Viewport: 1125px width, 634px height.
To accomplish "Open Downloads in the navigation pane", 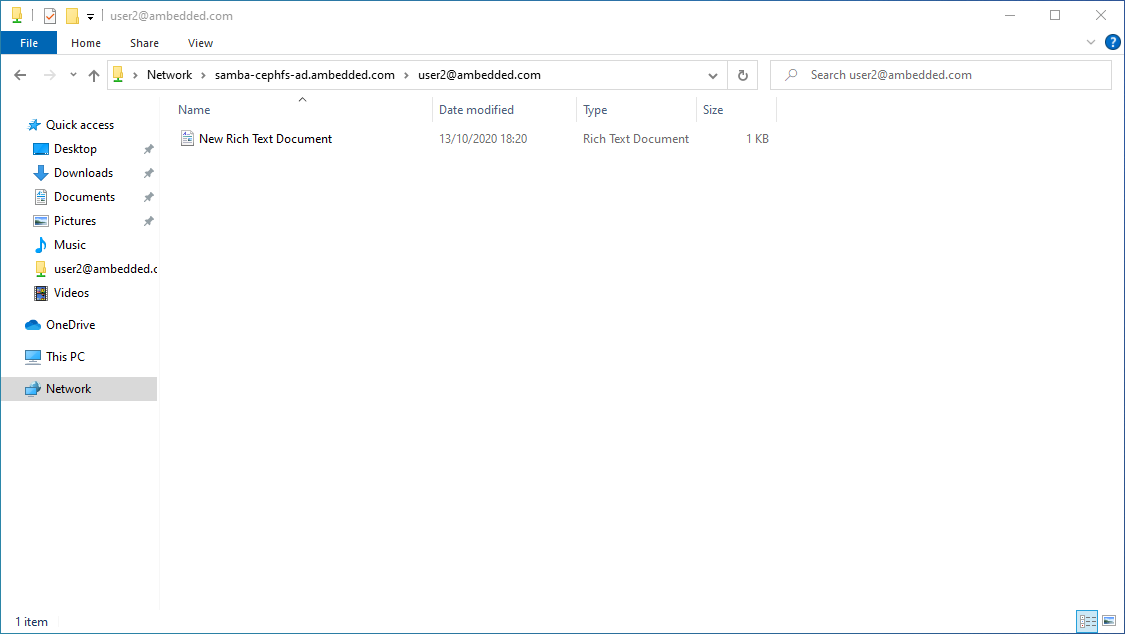I will 83,173.
